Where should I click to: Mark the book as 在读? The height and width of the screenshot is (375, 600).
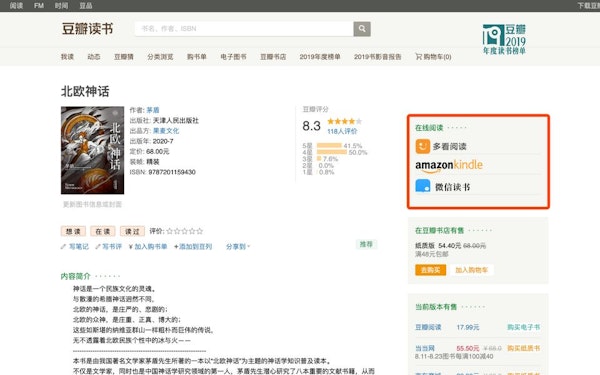103,231
